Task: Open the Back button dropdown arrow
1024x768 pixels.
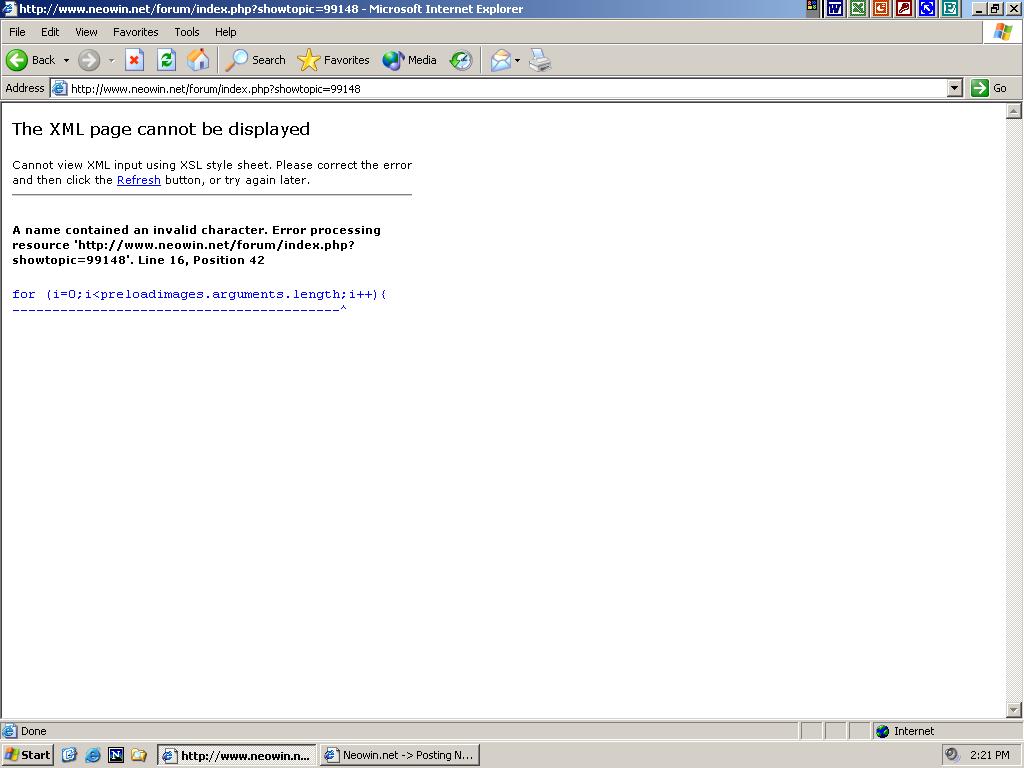Action: tap(66, 60)
